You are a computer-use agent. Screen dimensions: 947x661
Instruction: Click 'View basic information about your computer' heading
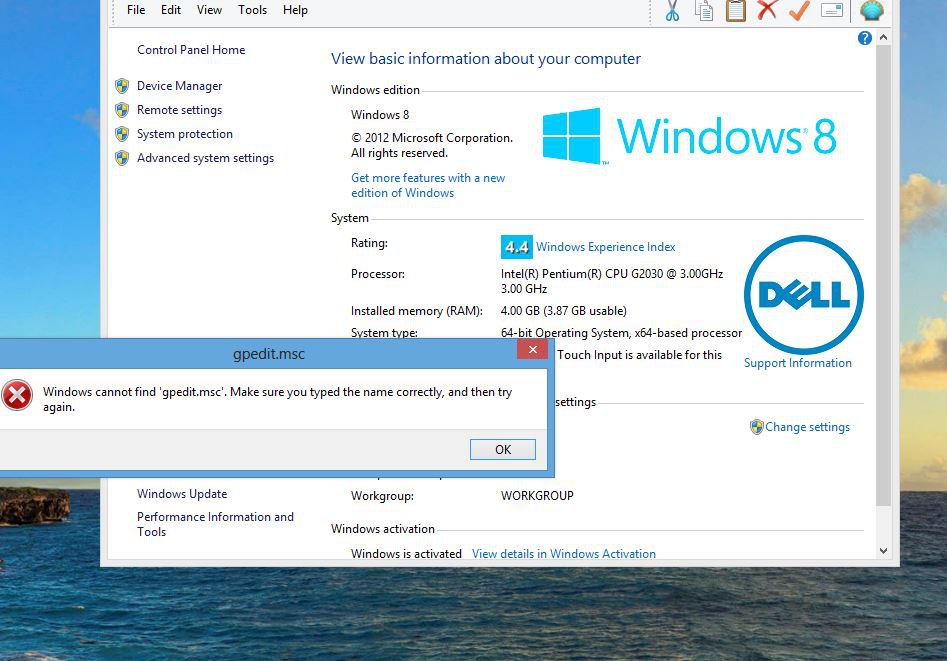pyautogui.click(x=486, y=59)
